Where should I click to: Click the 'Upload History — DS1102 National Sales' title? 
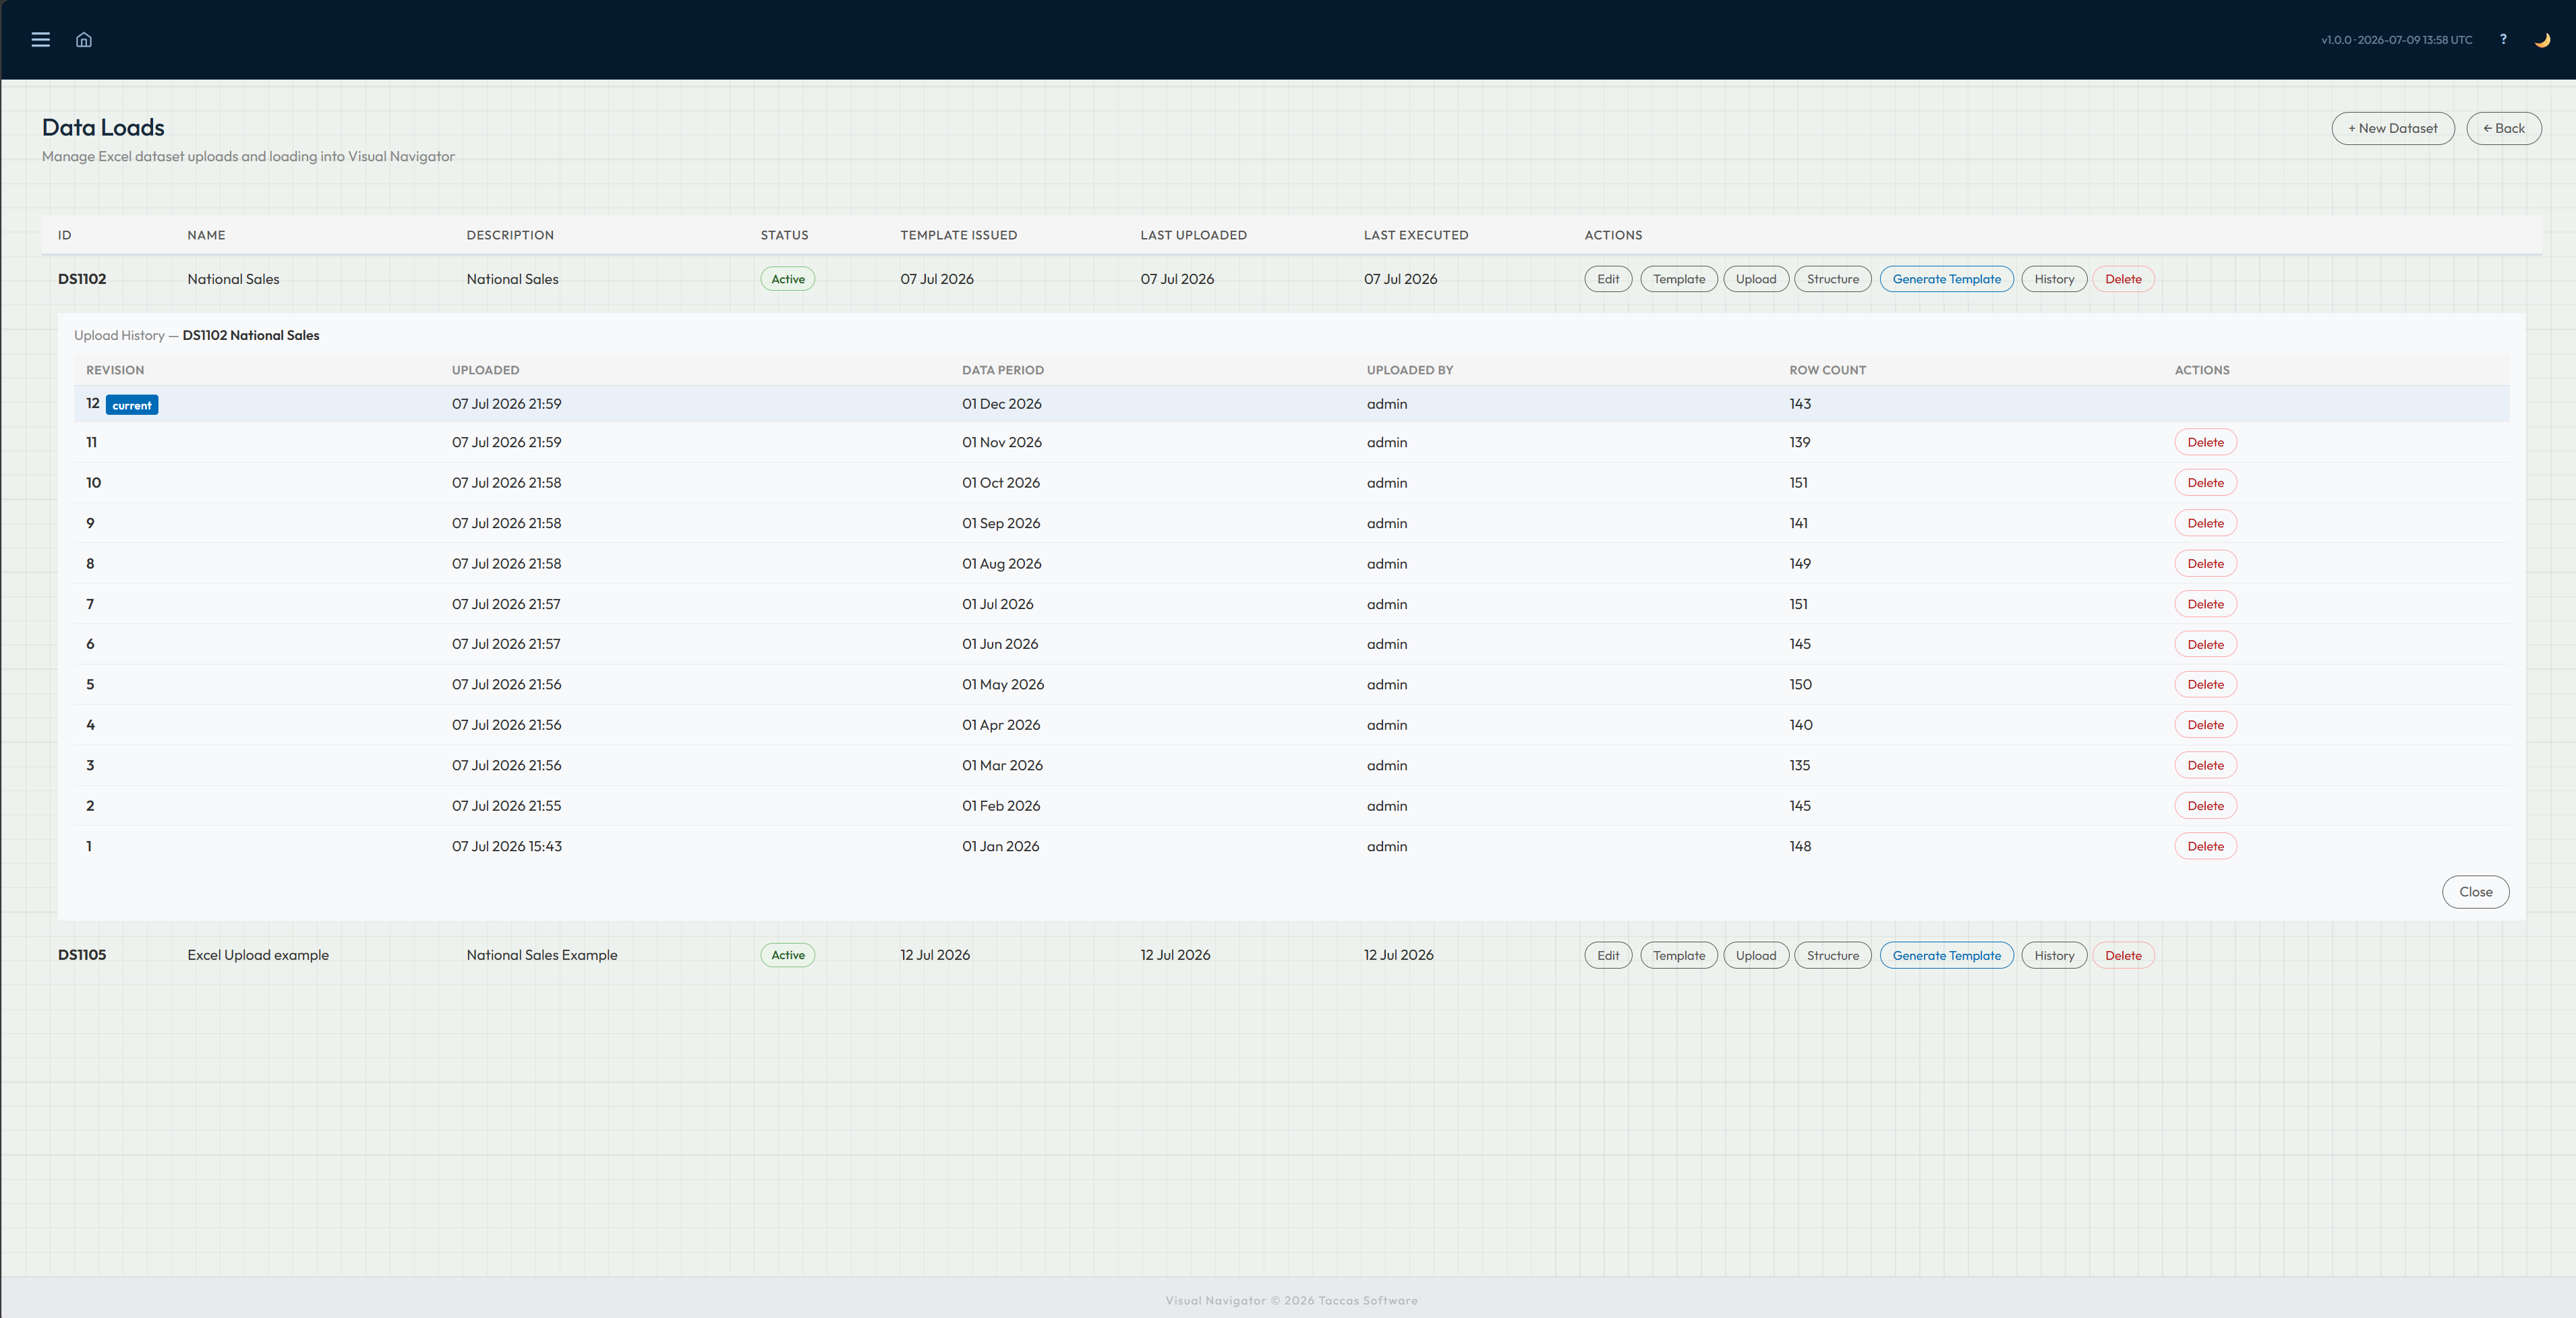coord(197,335)
